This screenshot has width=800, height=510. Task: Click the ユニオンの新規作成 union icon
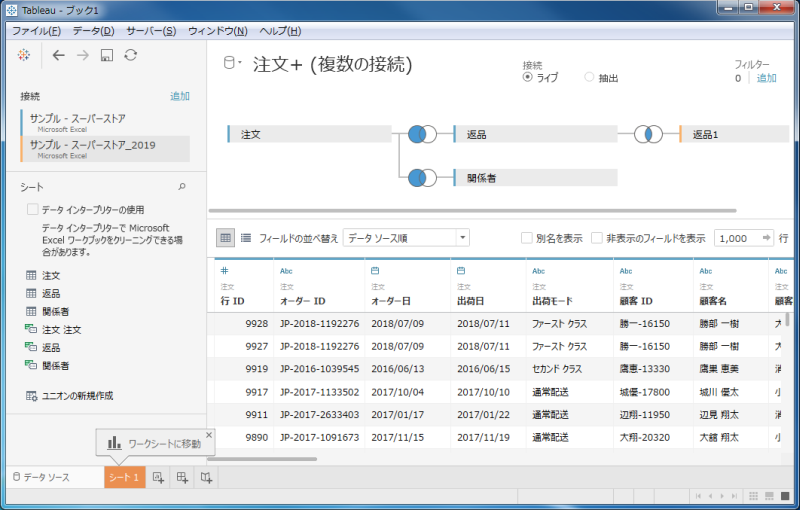(31, 396)
